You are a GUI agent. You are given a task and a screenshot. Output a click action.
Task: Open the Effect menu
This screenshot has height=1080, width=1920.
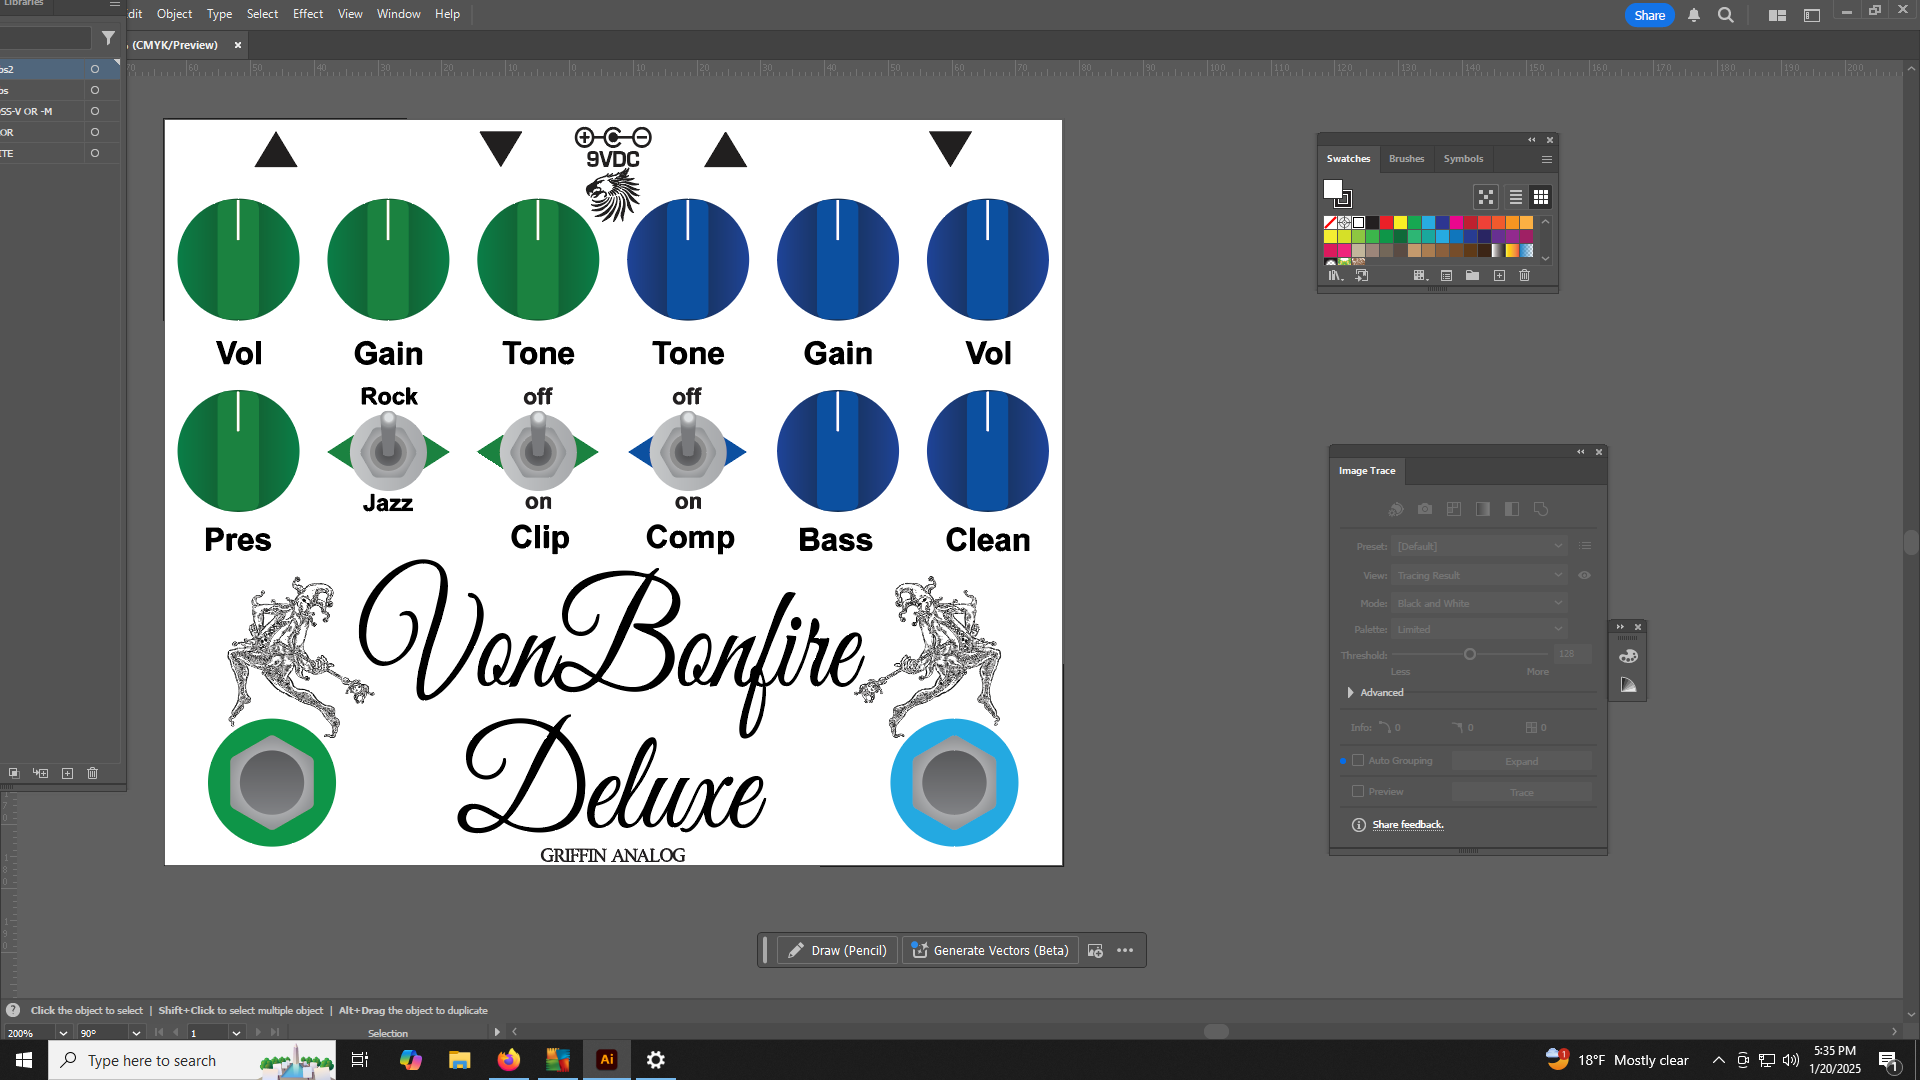[307, 14]
